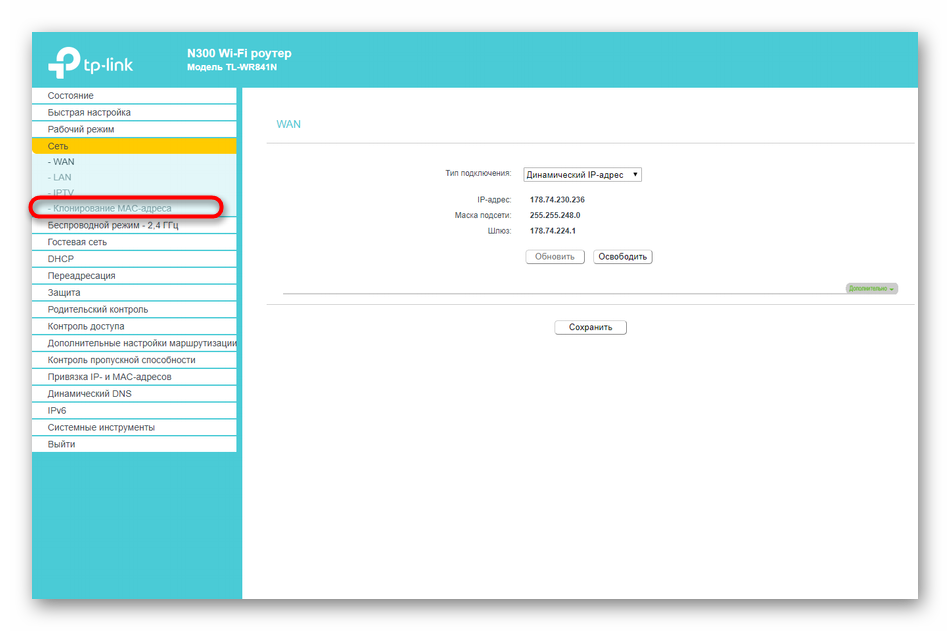Click the N300 Wi-Fi роутер title
This screenshot has width=950, height=631.
pyautogui.click(x=239, y=53)
